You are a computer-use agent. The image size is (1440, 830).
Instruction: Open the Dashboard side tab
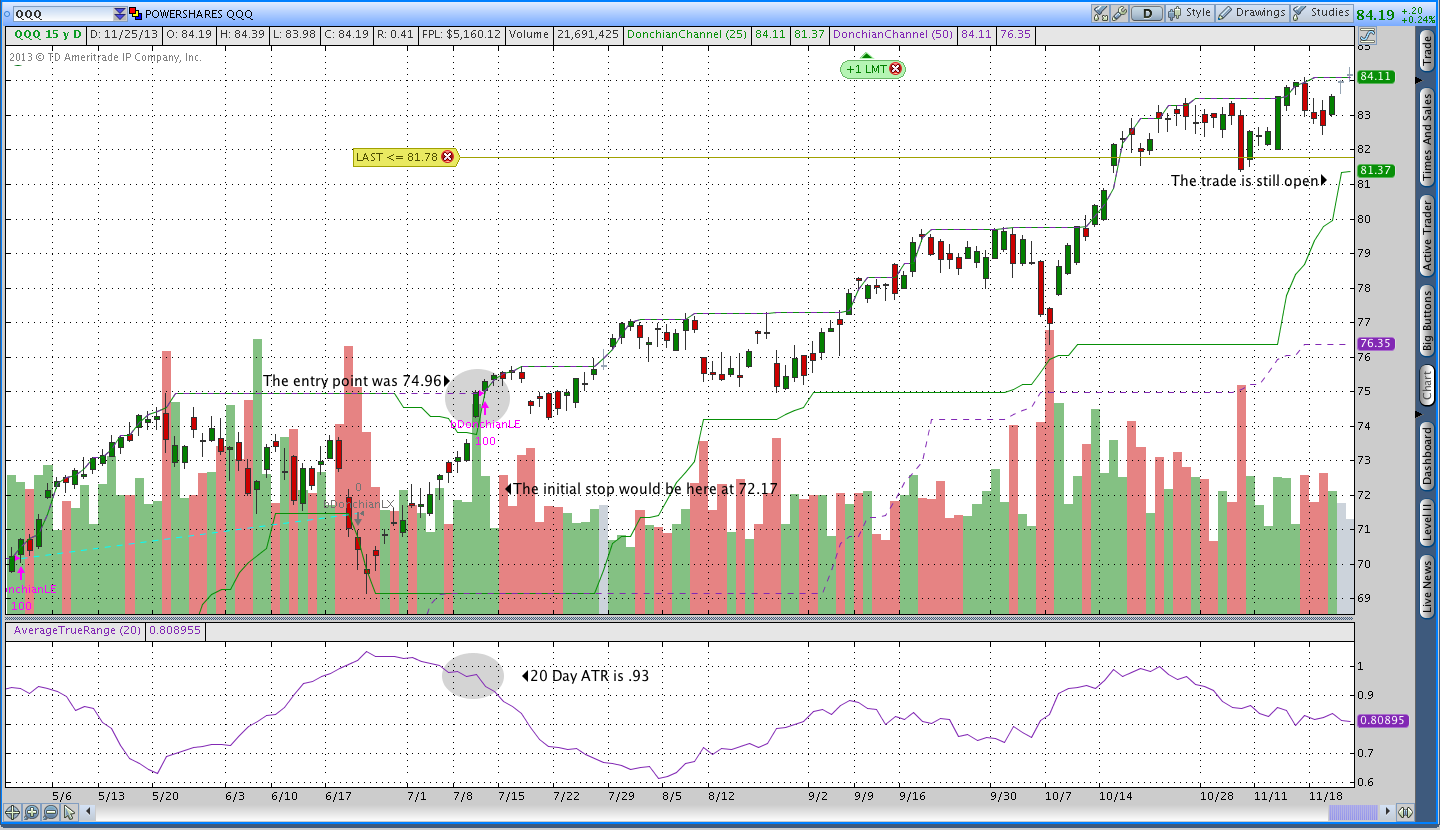pyautogui.click(x=1427, y=456)
